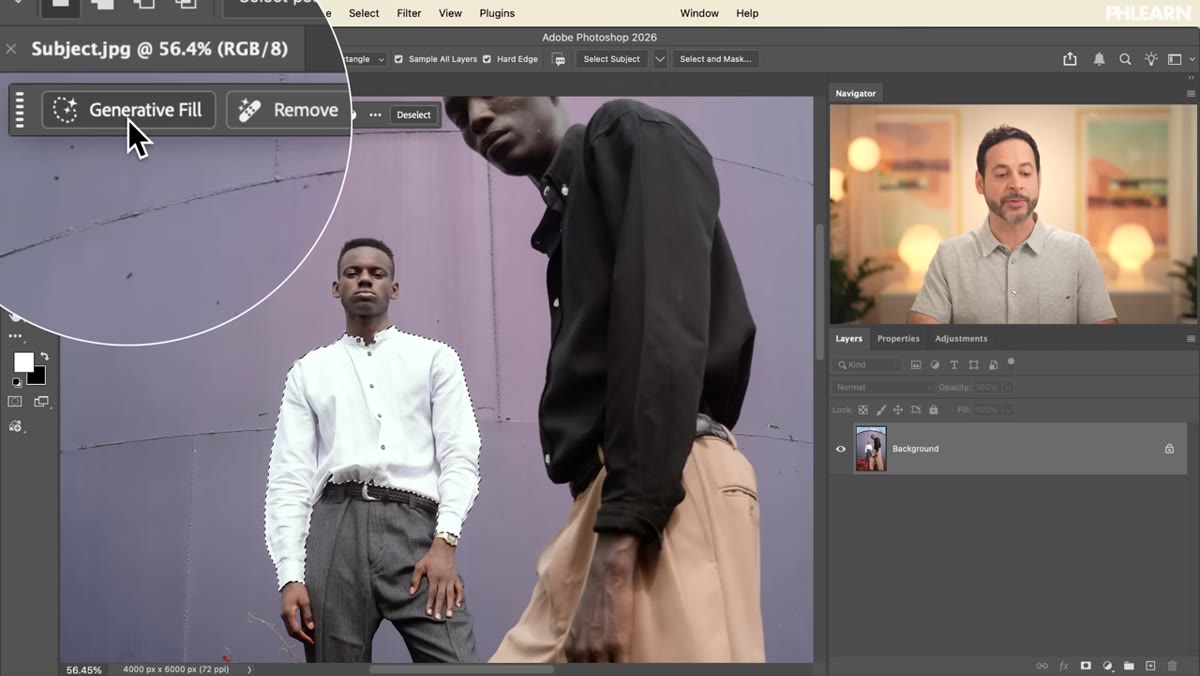1200x676 pixels.
Task: Toggle the shape layers filter
Action: tap(974, 365)
